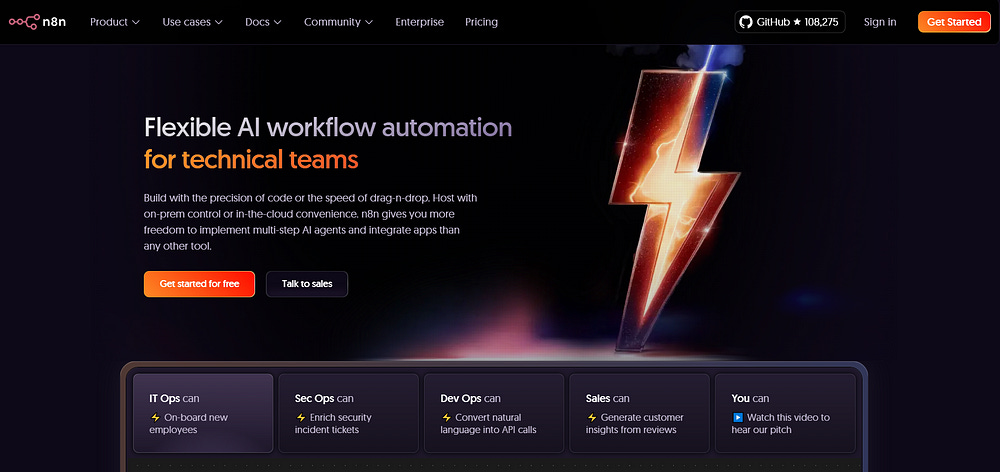Click 'for technical teams' orange heading

pos(251,159)
